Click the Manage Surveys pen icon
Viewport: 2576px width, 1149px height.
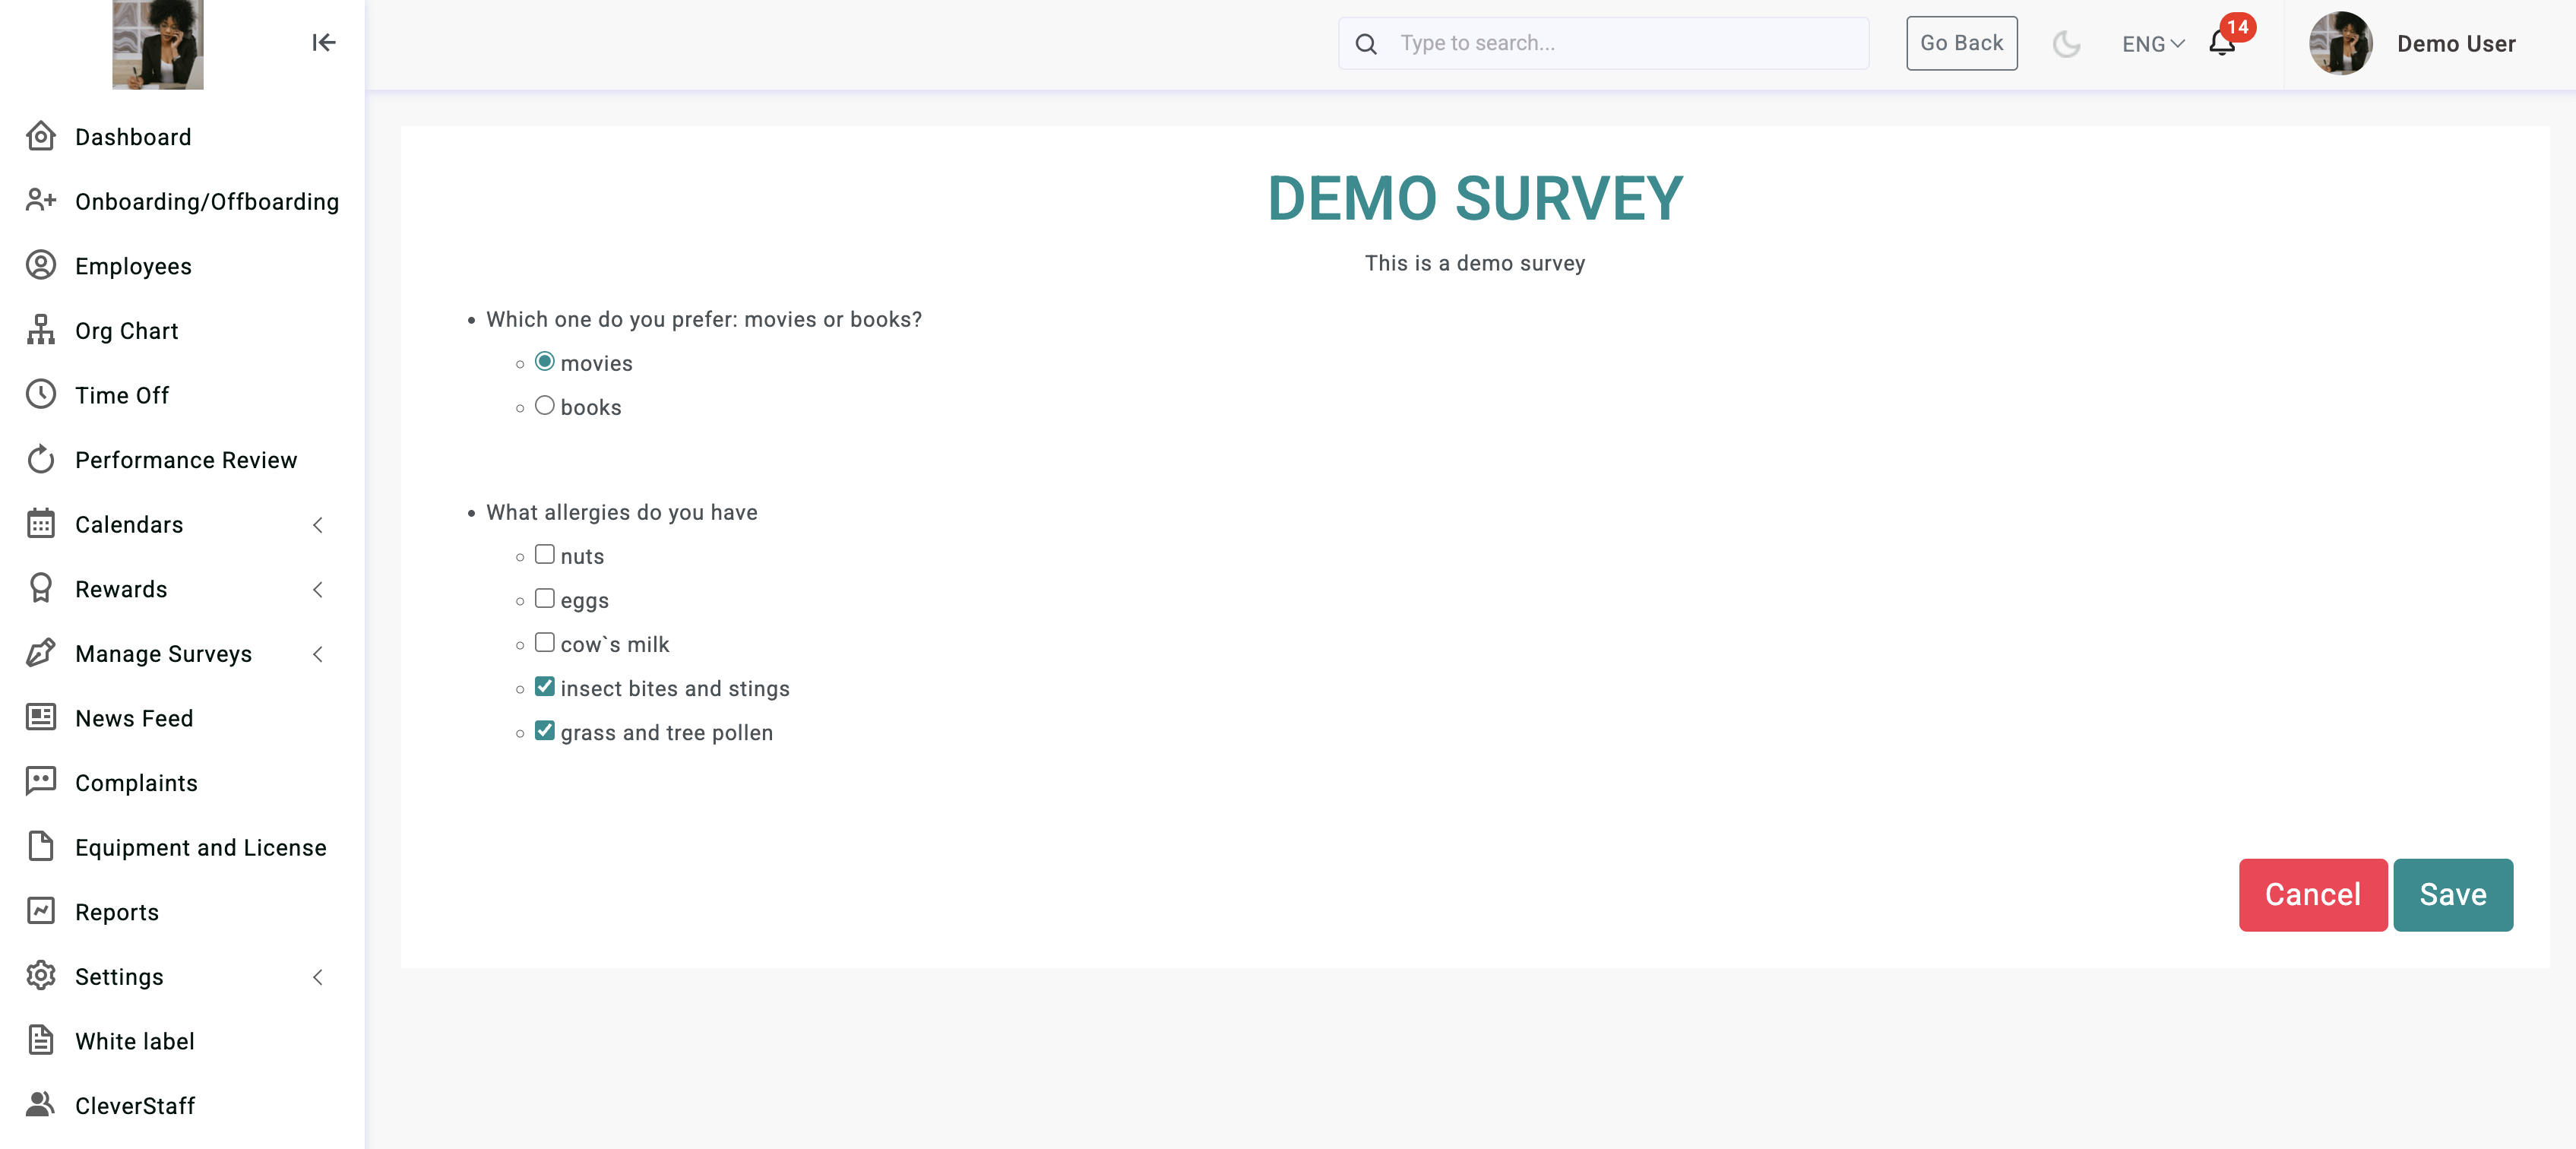click(x=41, y=653)
